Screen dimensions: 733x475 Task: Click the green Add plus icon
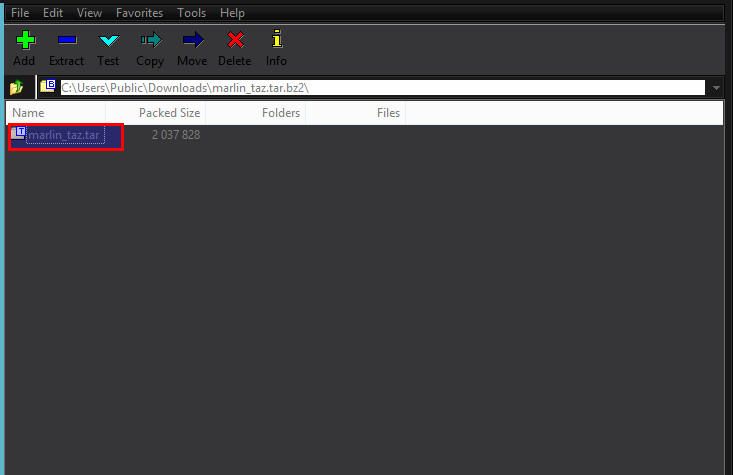pyautogui.click(x=26, y=41)
